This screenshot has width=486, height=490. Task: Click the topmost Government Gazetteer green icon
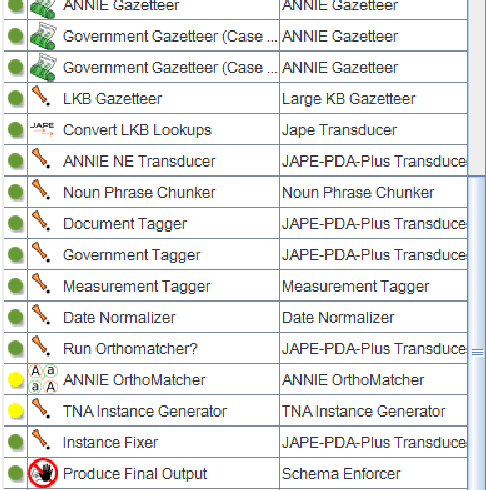coord(43,36)
